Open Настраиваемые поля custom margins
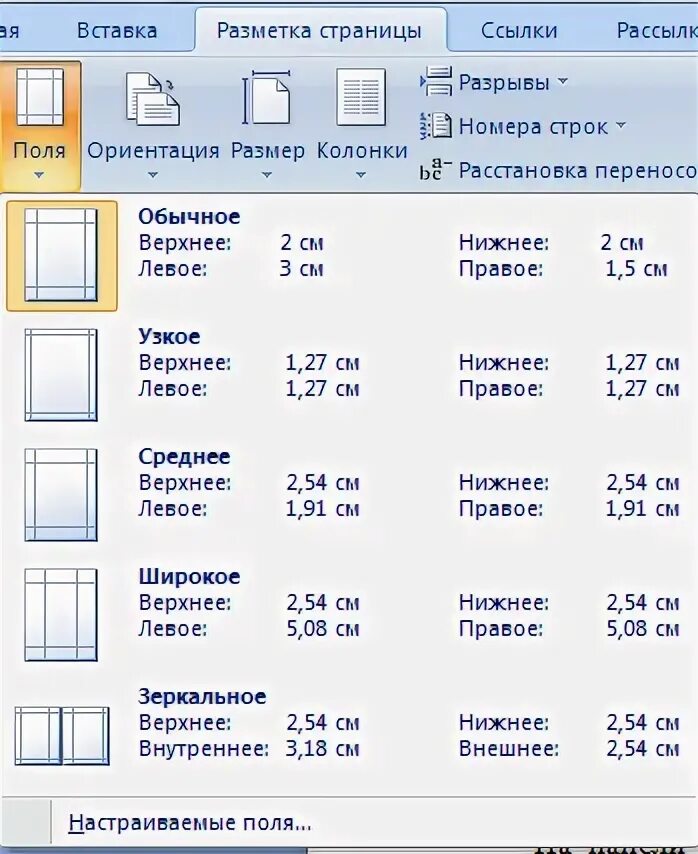 [190, 823]
